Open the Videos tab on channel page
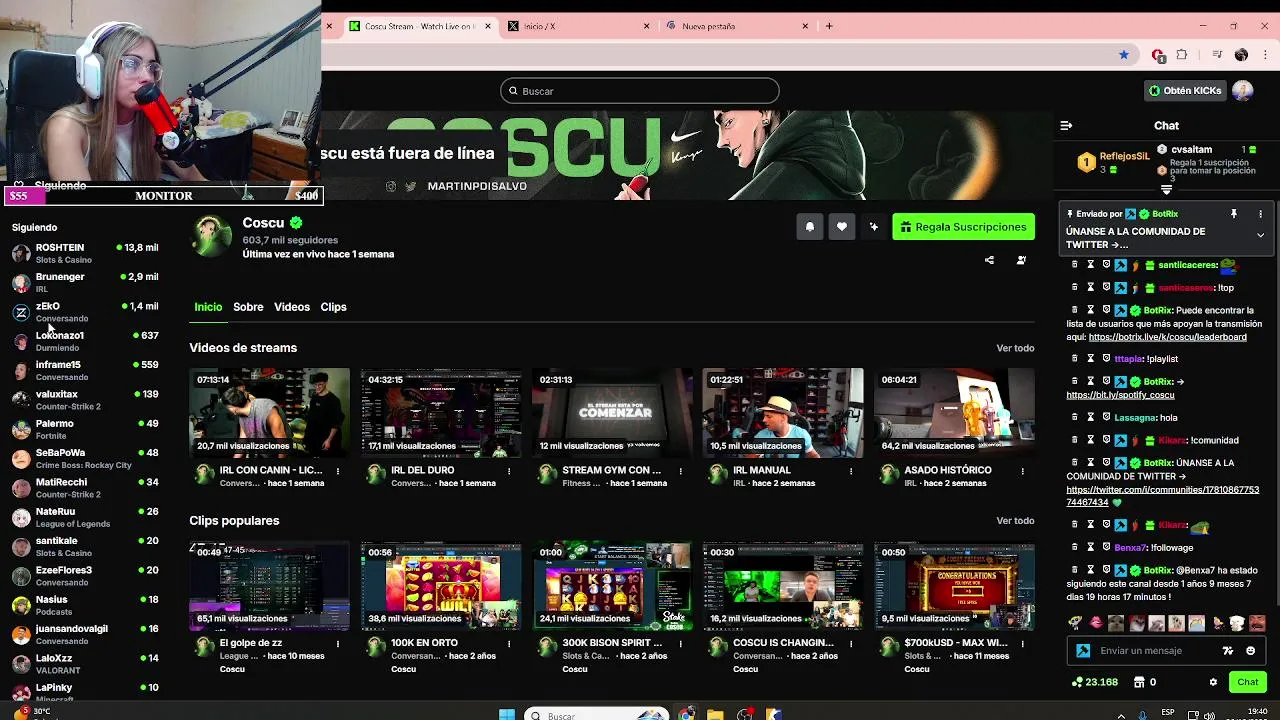 pyautogui.click(x=292, y=307)
